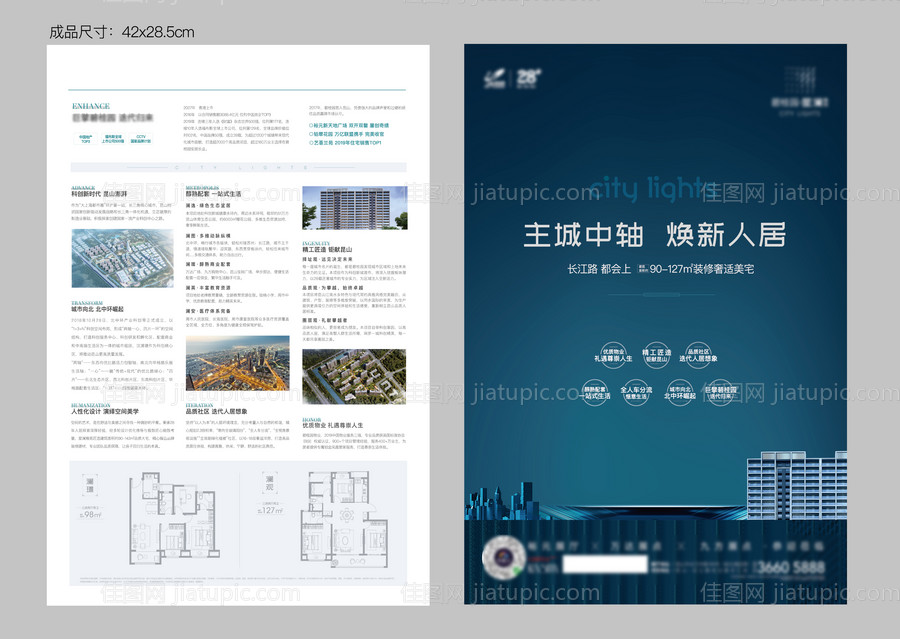Click the 主城中轴 焕新人居 headline

pyautogui.click(x=655, y=235)
